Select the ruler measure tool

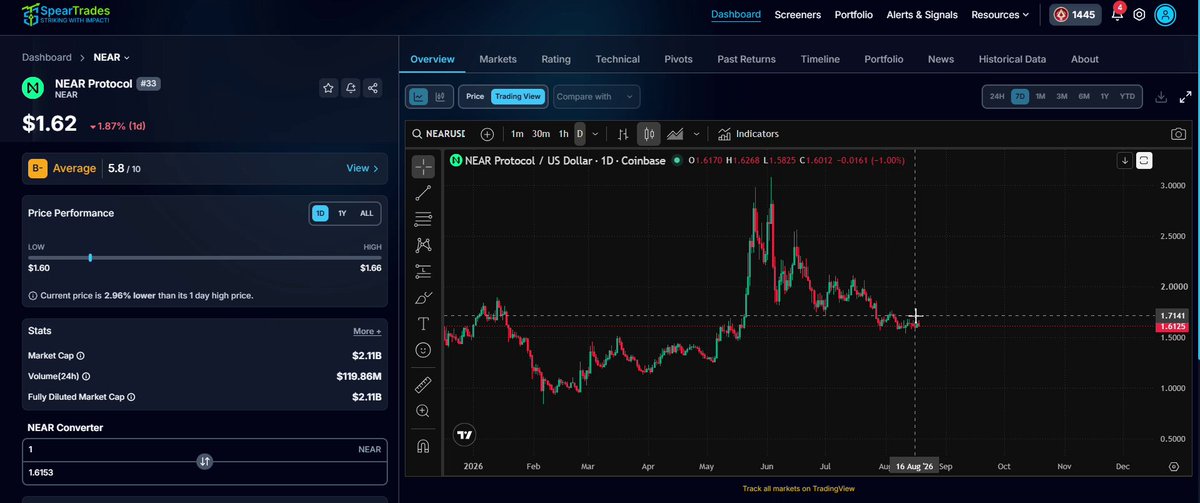[423, 384]
